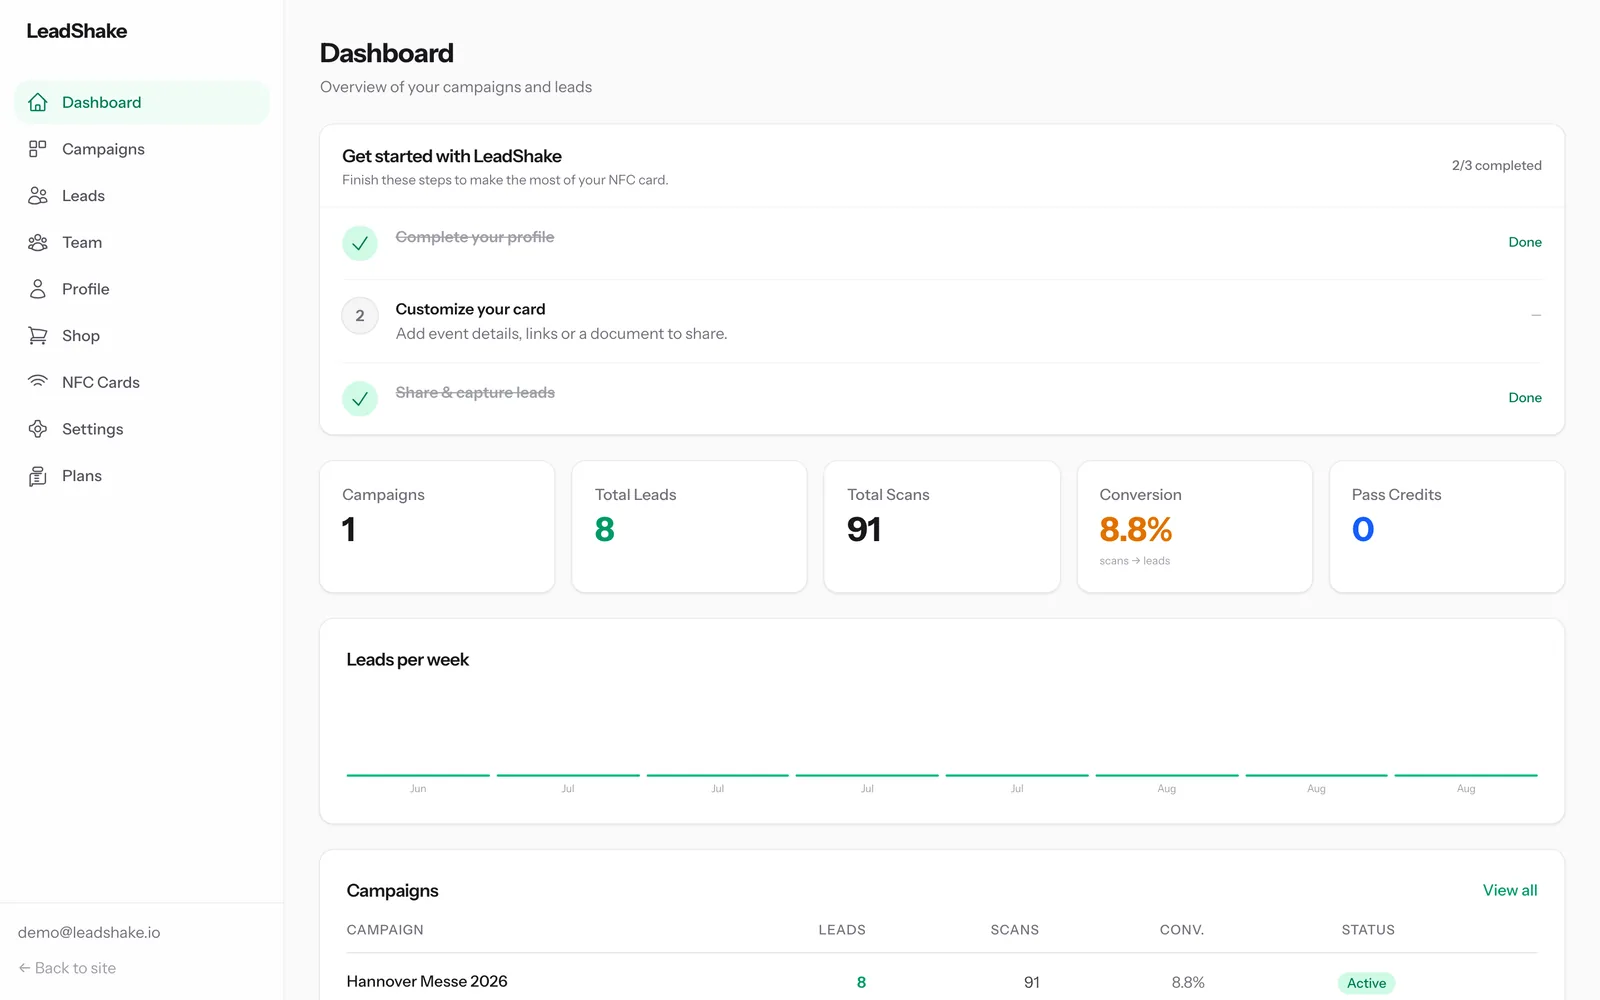The width and height of the screenshot is (1600, 1000).
Task: Click Done beside Share & capture leads
Action: (1525, 397)
